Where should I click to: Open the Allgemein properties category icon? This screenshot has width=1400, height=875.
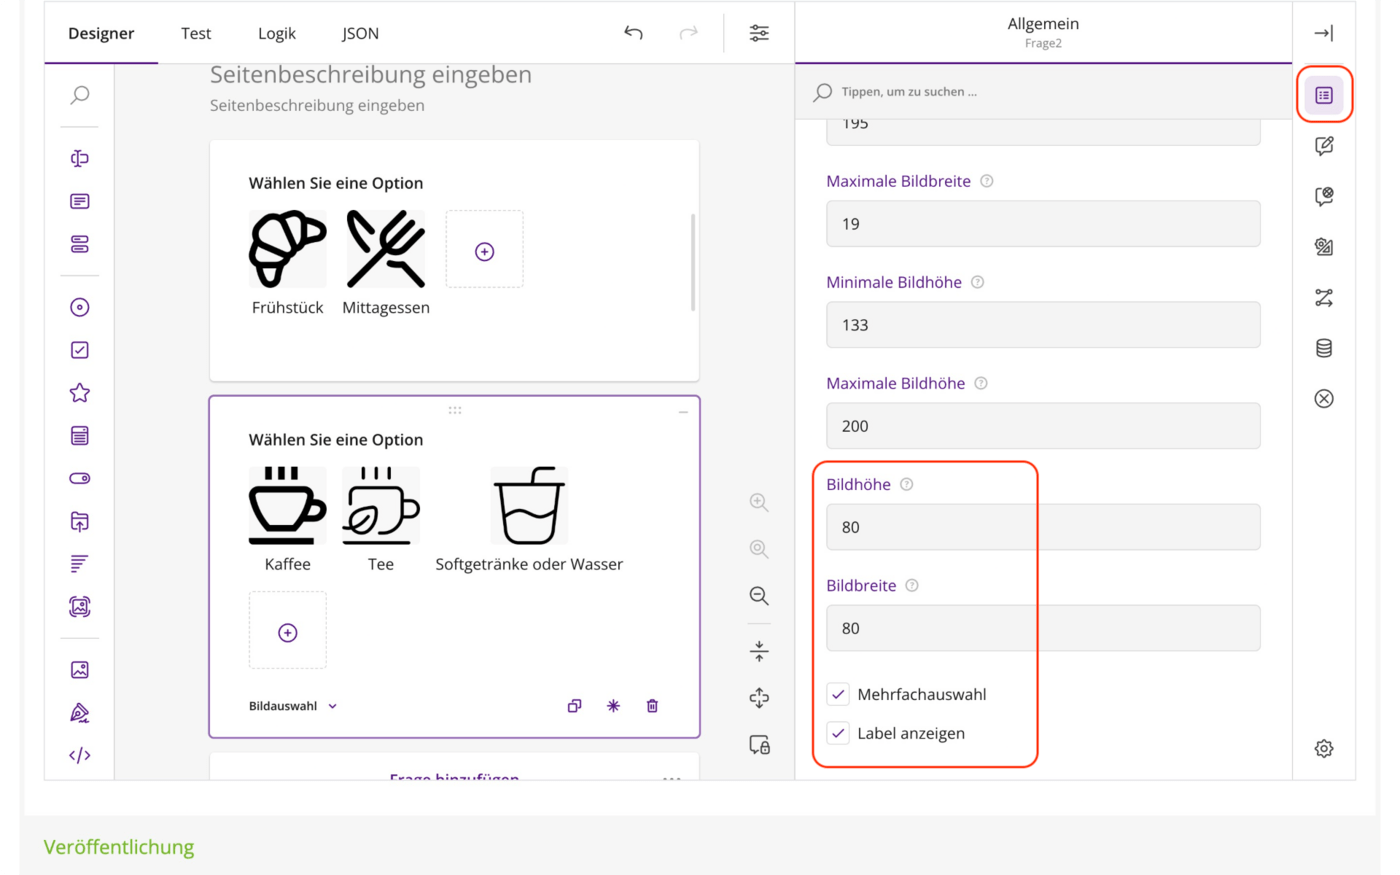pos(1324,95)
